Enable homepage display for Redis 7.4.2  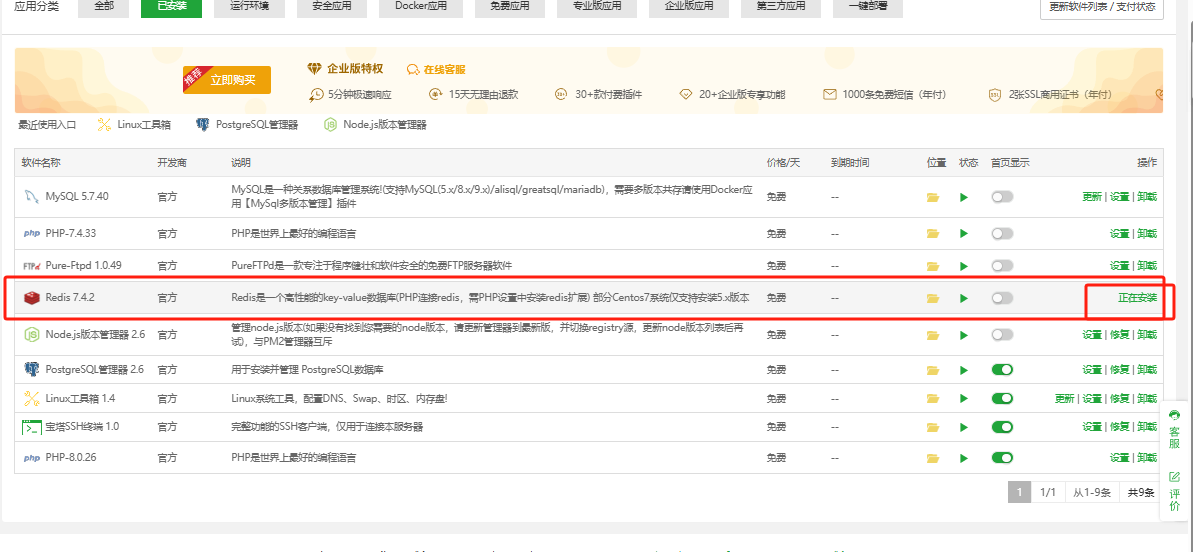coord(1002,297)
